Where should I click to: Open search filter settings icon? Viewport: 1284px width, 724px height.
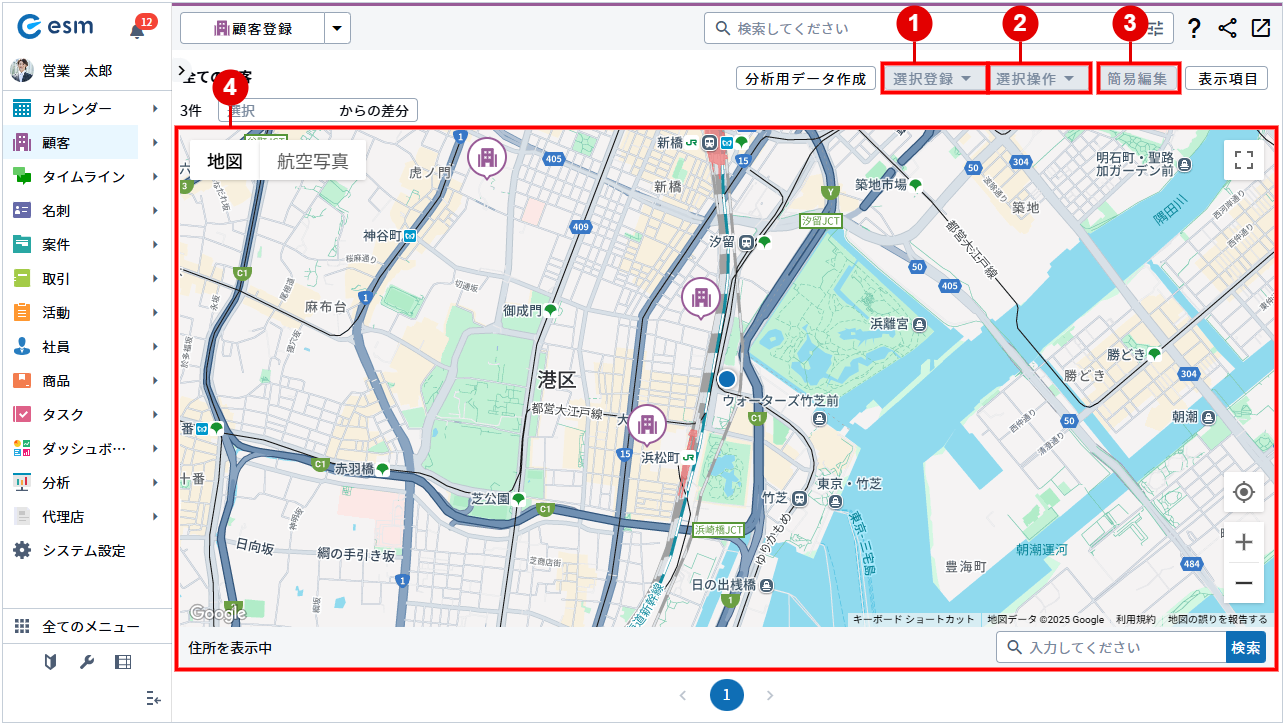coord(1157,29)
